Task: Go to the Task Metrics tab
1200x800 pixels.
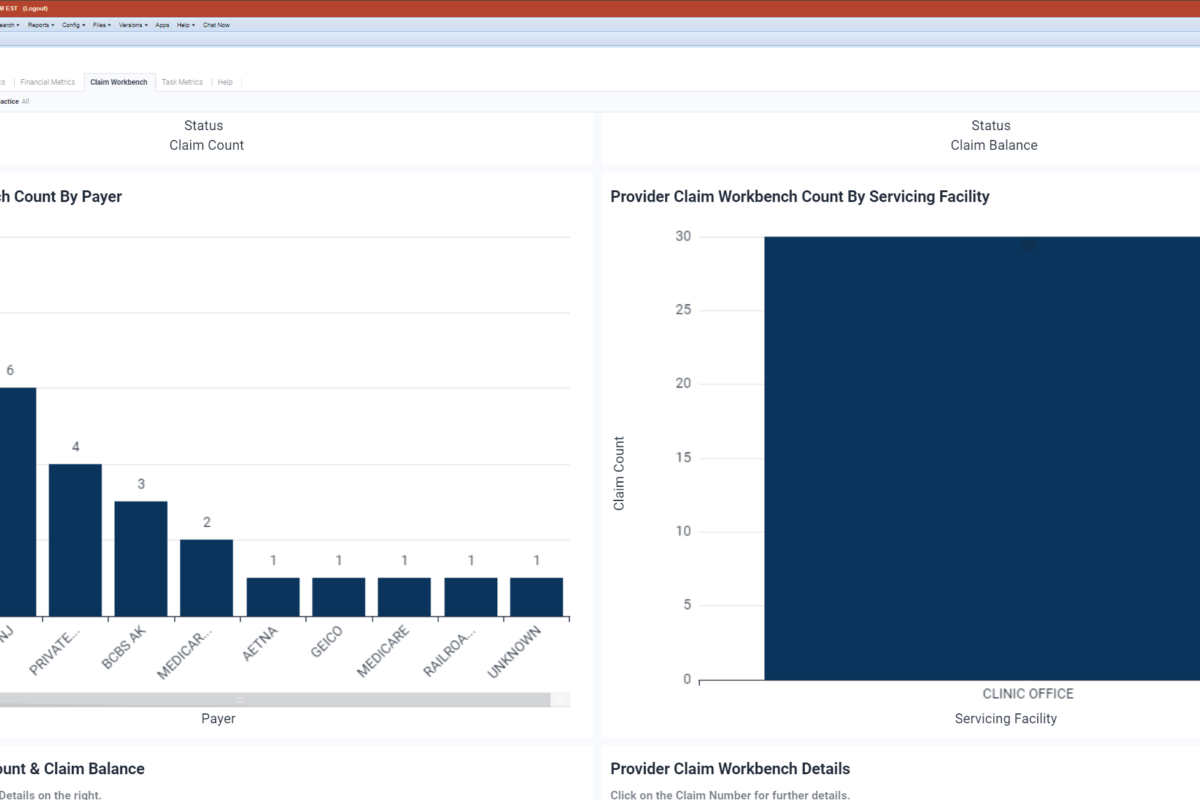Action: (x=182, y=82)
